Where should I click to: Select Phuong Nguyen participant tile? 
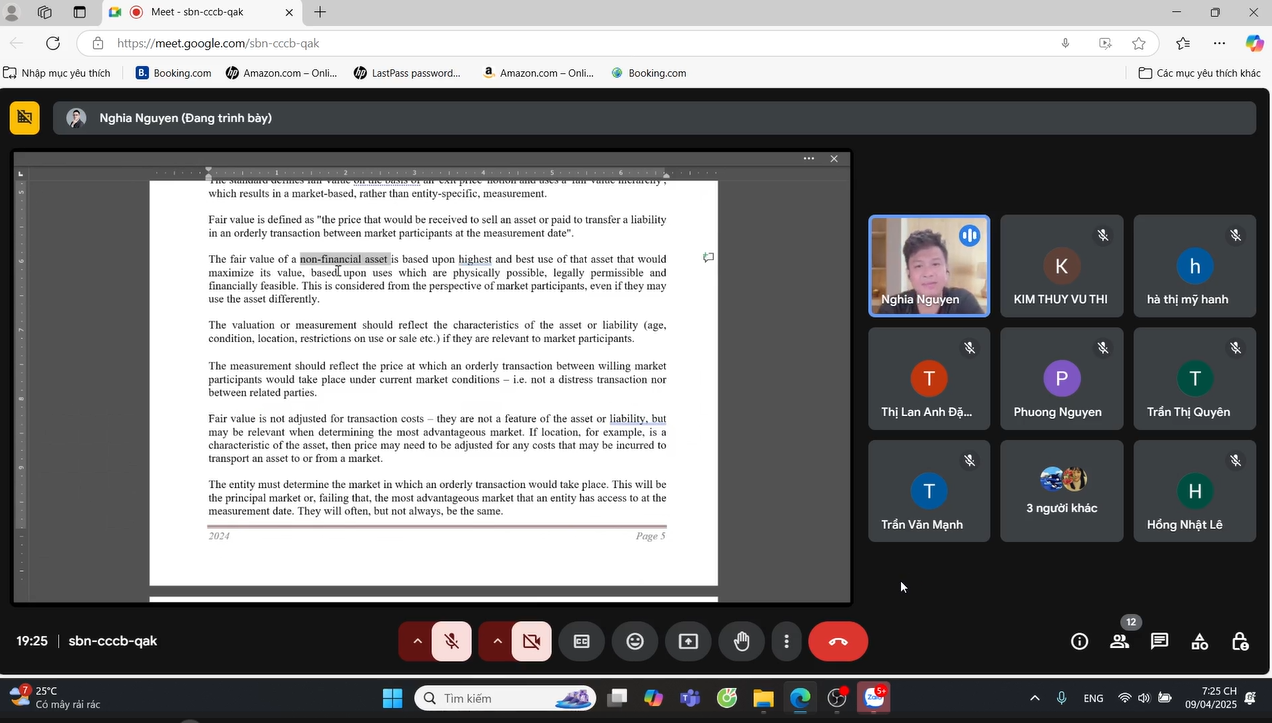click(x=1061, y=379)
